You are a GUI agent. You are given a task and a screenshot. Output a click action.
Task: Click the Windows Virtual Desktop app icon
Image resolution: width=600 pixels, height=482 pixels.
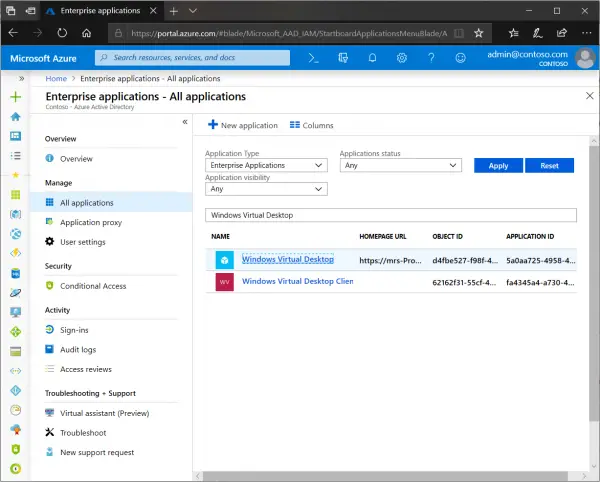click(225, 260)
